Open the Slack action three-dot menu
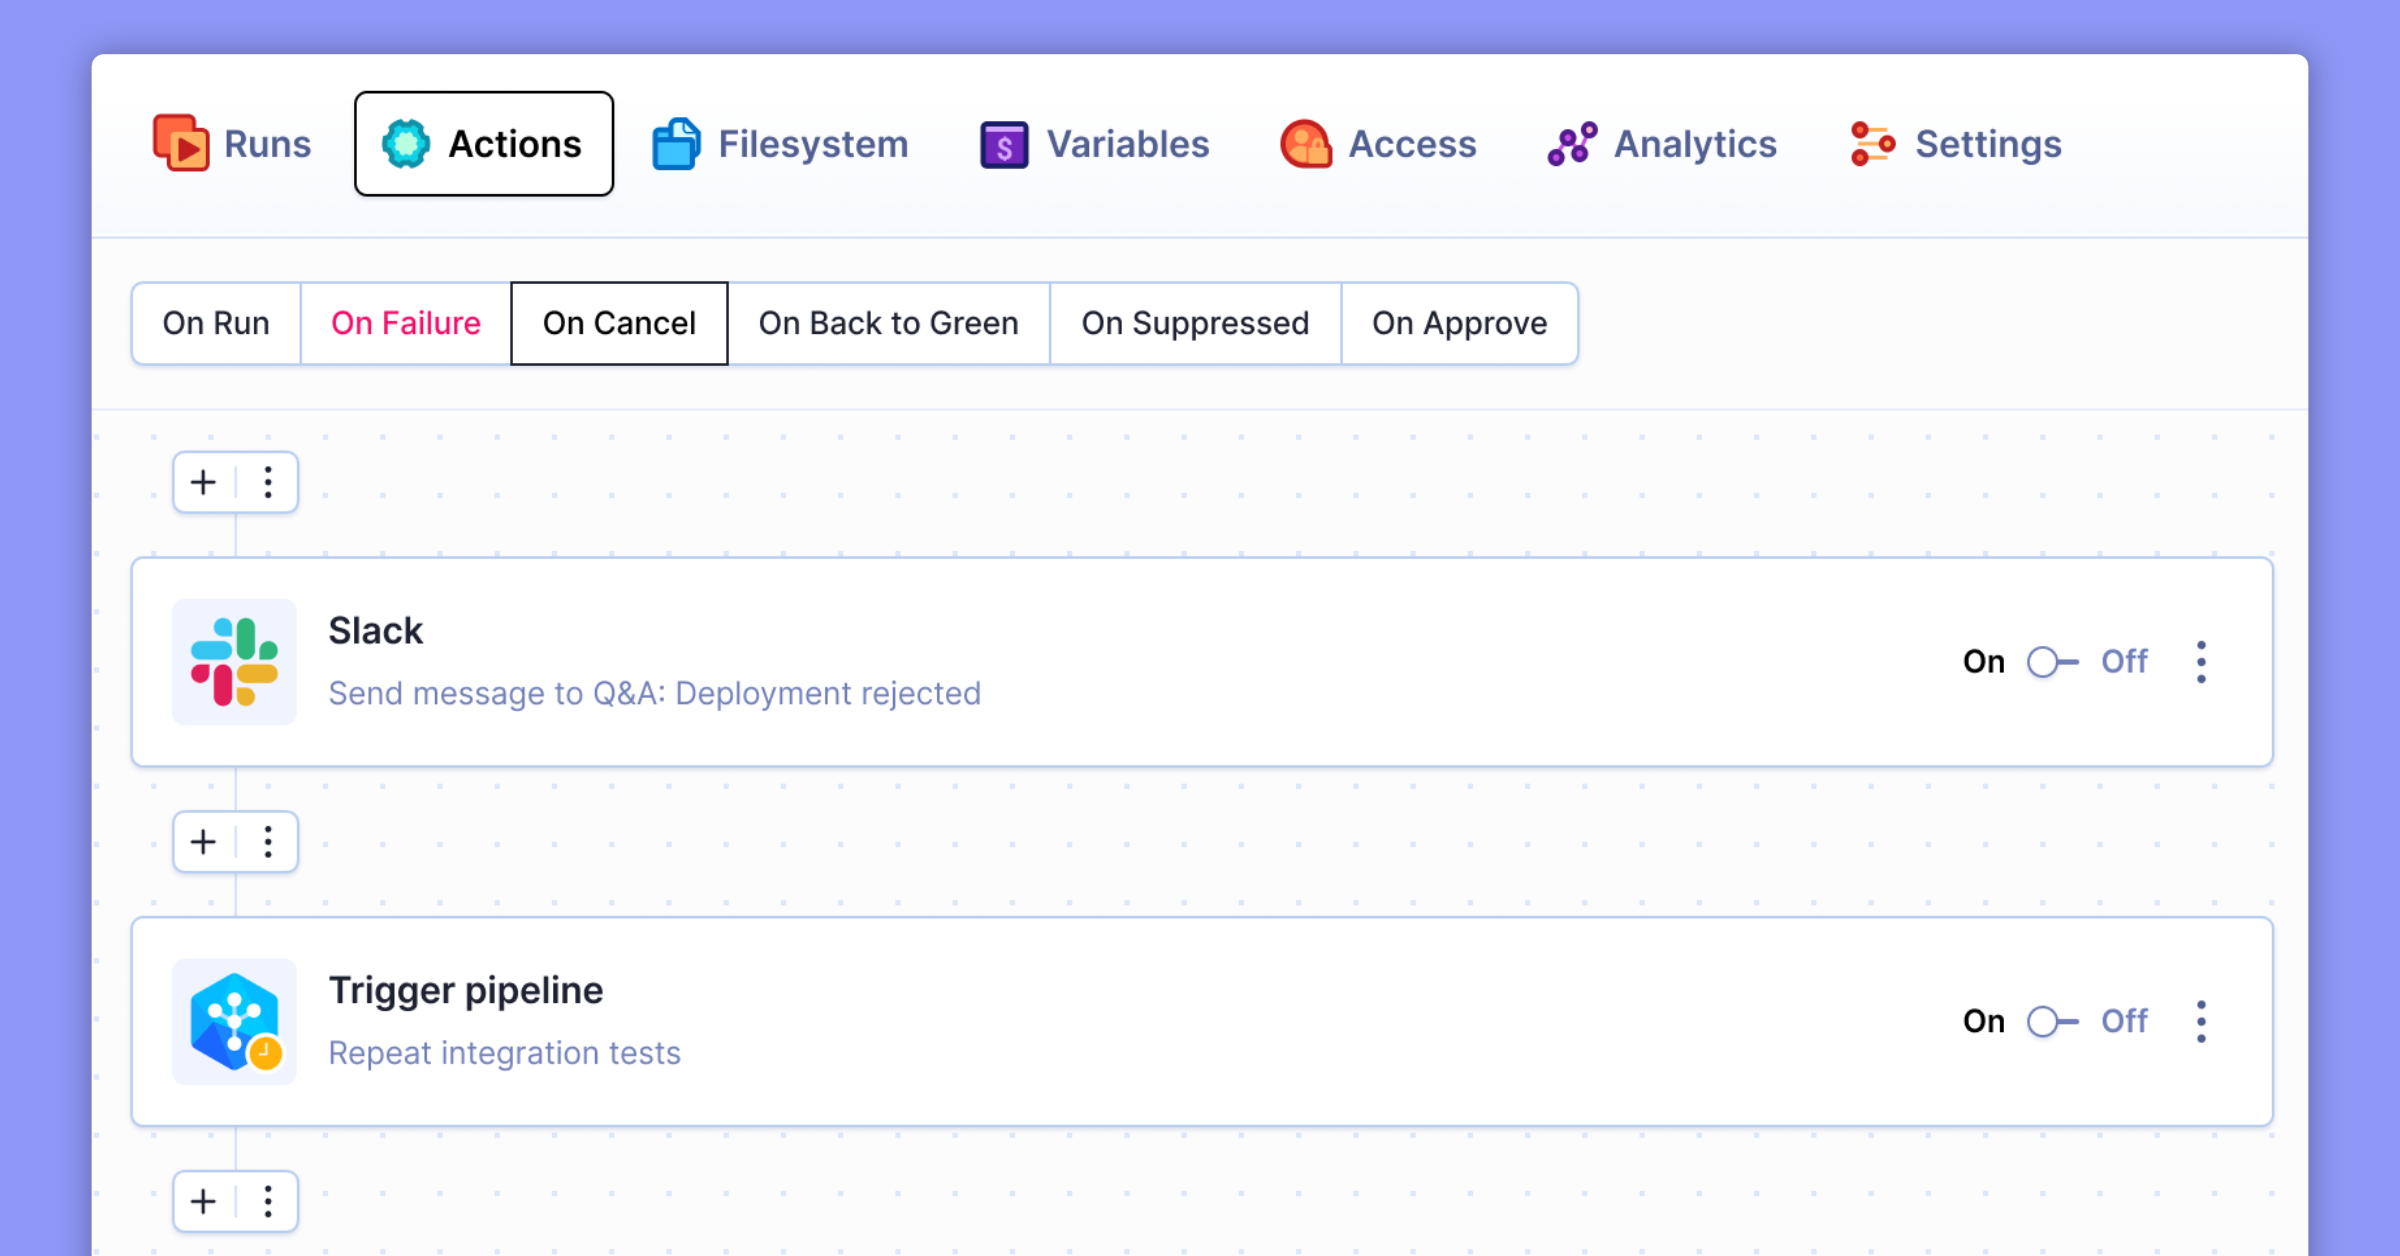Screen dimensions: 2400x1256 (2201, 662)
